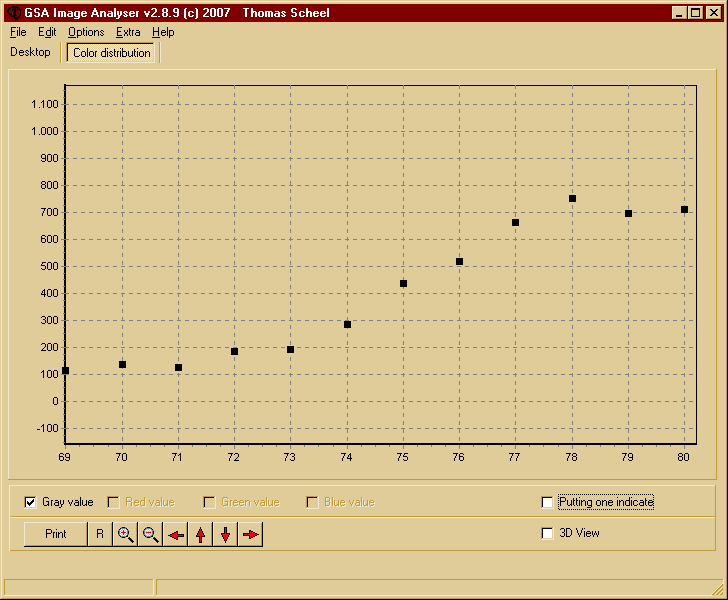
Task: Move the plot using the red down arrow
Action: [226, 534]
